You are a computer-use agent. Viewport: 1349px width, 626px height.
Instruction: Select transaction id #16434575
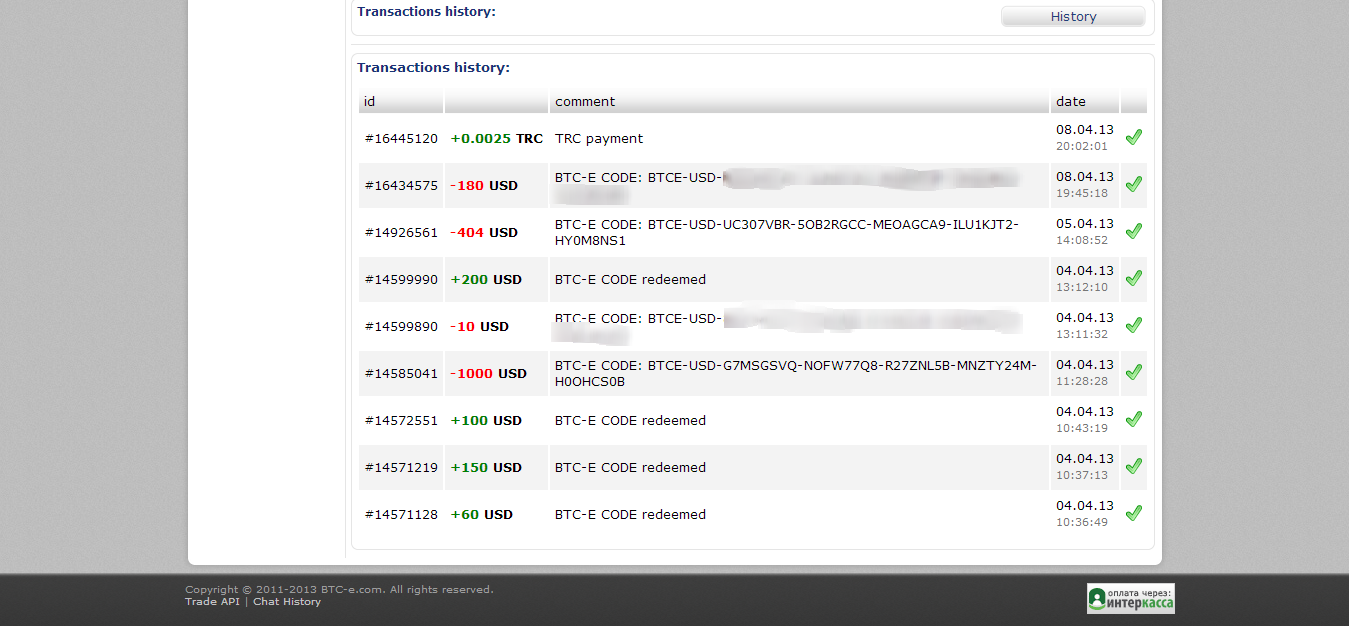coord(401,186)
